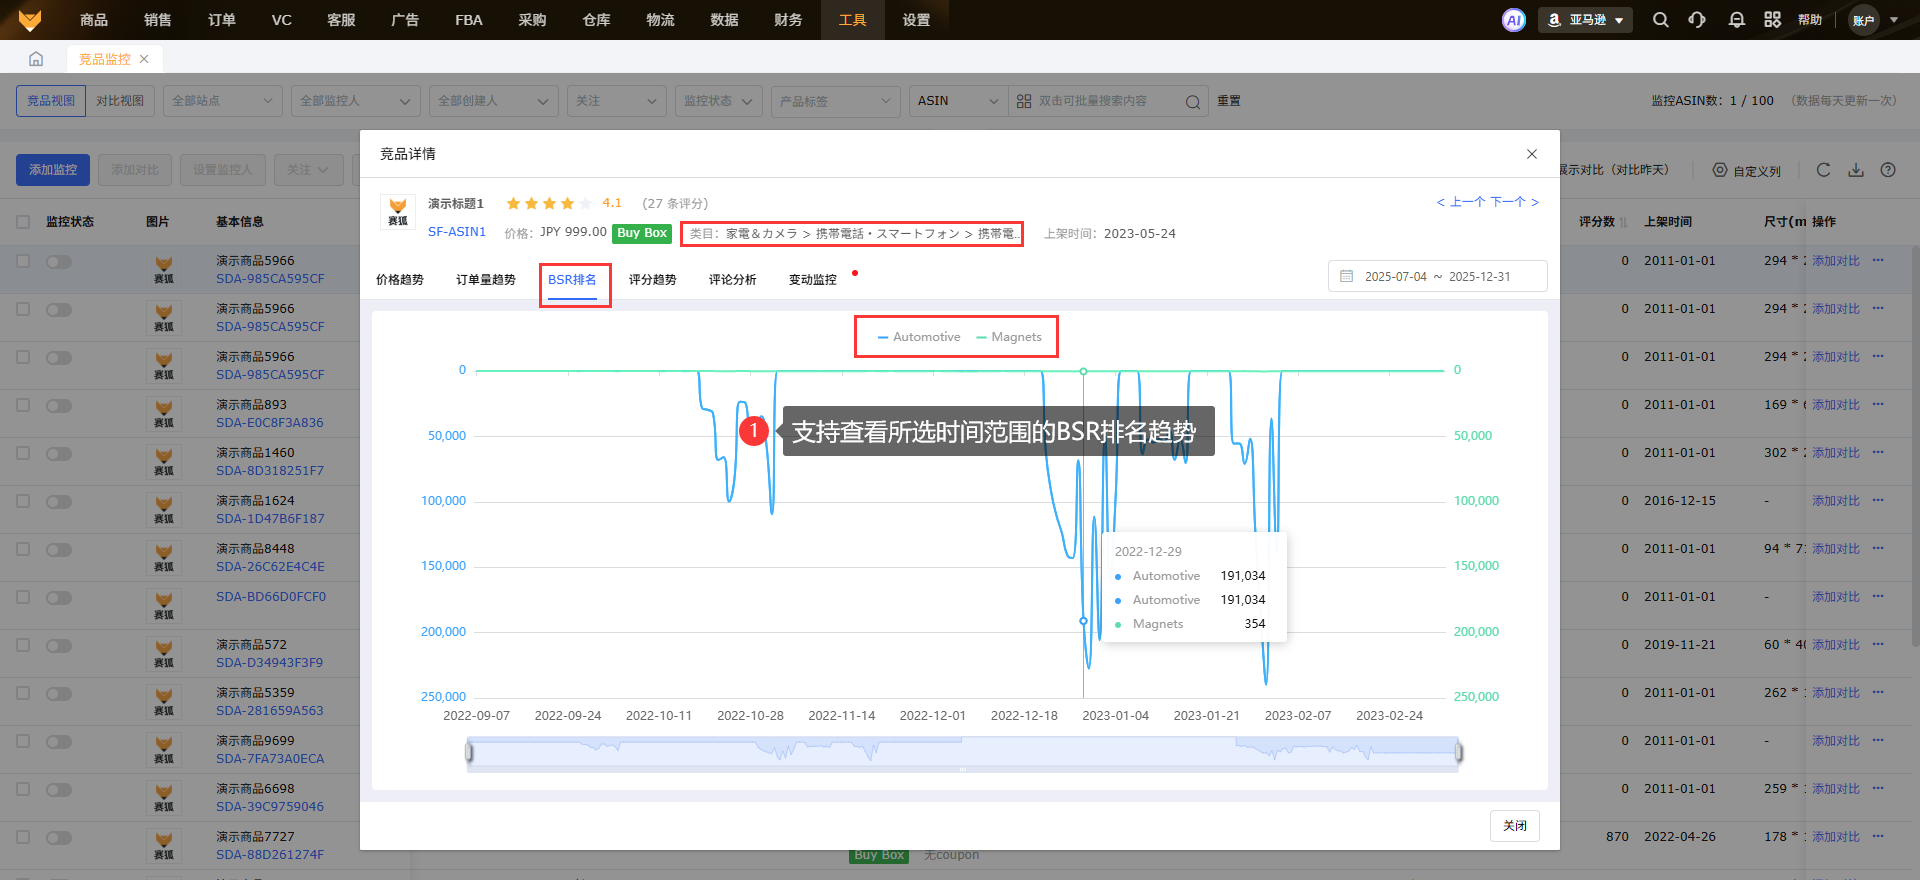This screenshot has width=1920, height=880.
Task: Open the 产品标签 dropdown
Action: tap(836, 101)
